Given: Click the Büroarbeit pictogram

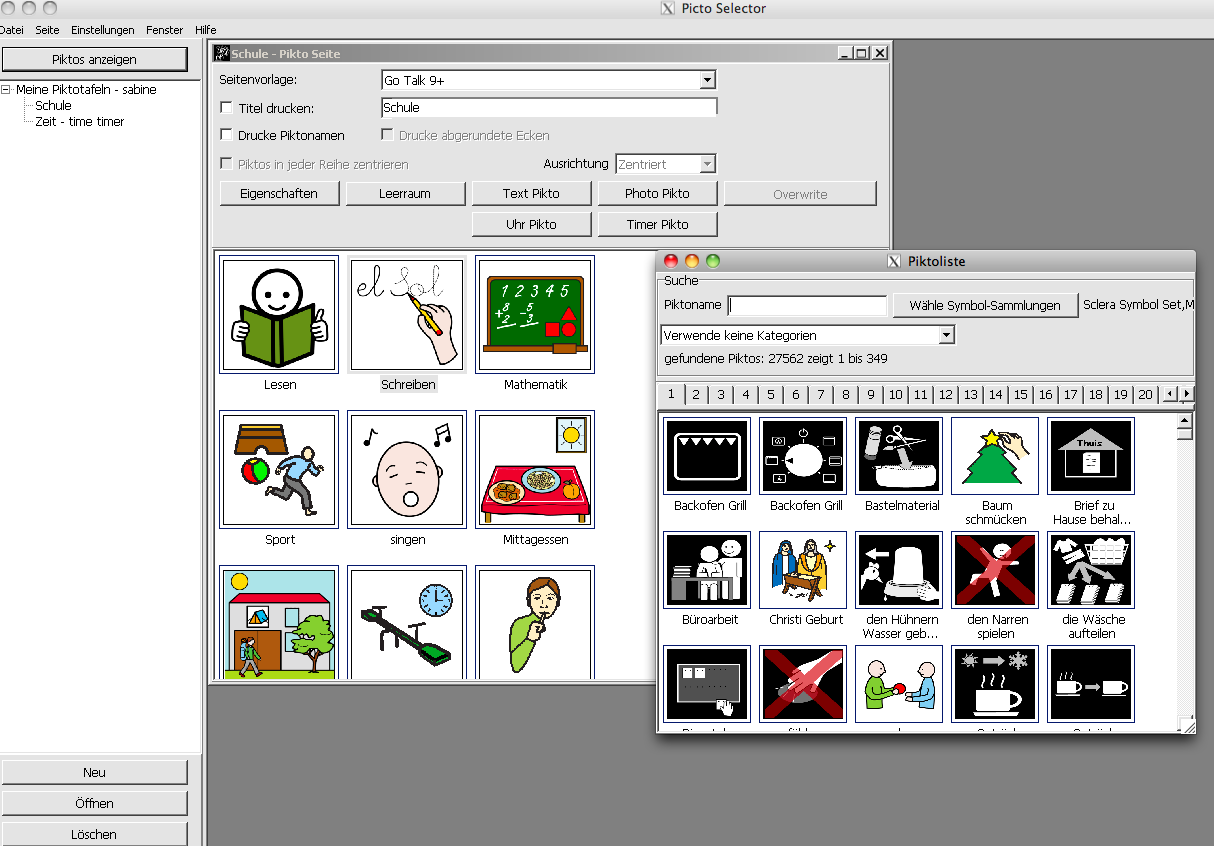Looking at the screenshot, I should (706, 570).
